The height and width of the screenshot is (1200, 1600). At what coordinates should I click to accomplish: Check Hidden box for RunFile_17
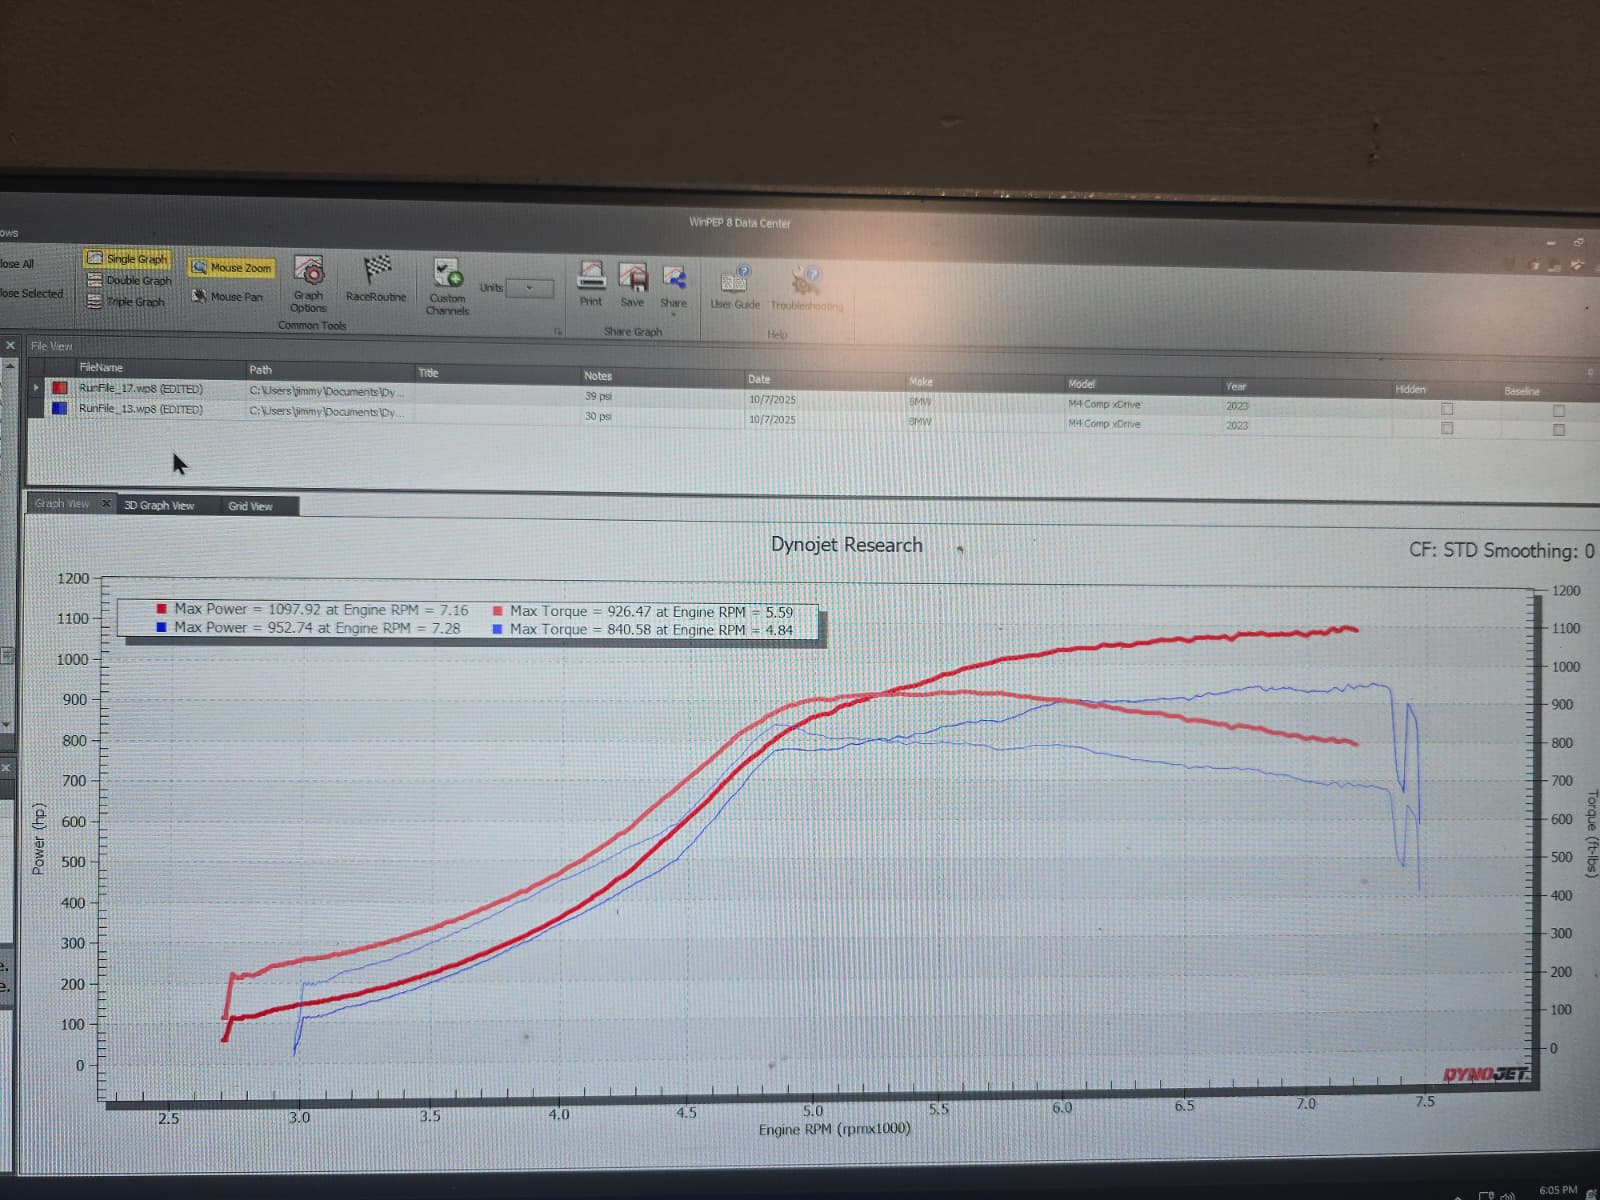coord(1447,409)
